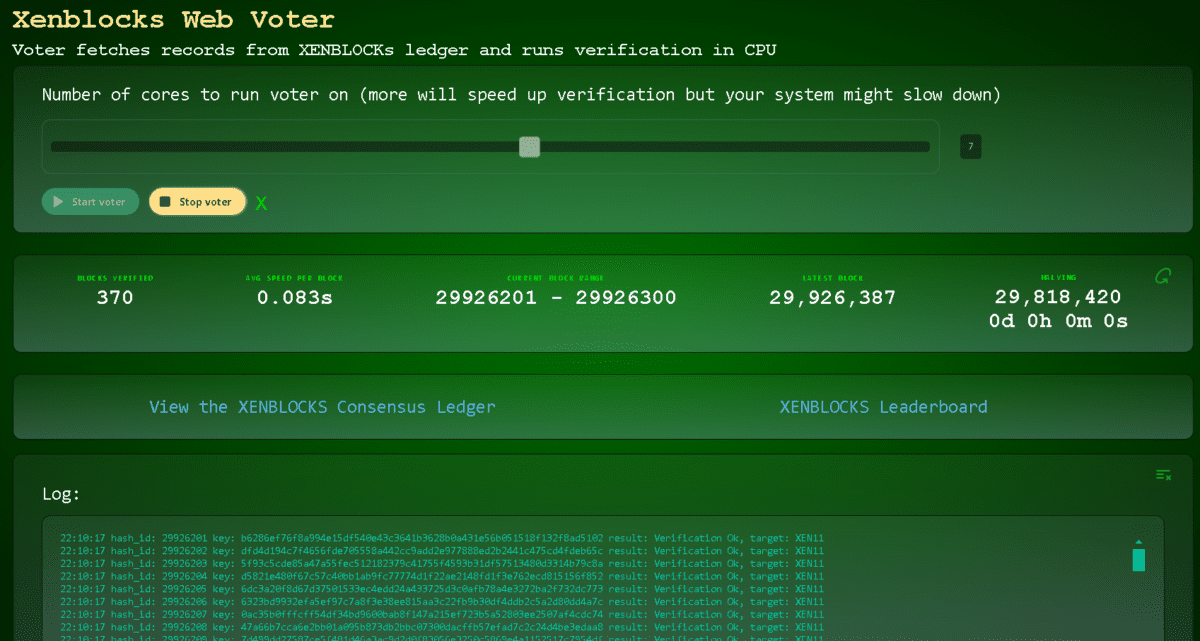Click the refresh icon in stats panel
Screen dimensions: 1200x641
1163,276
